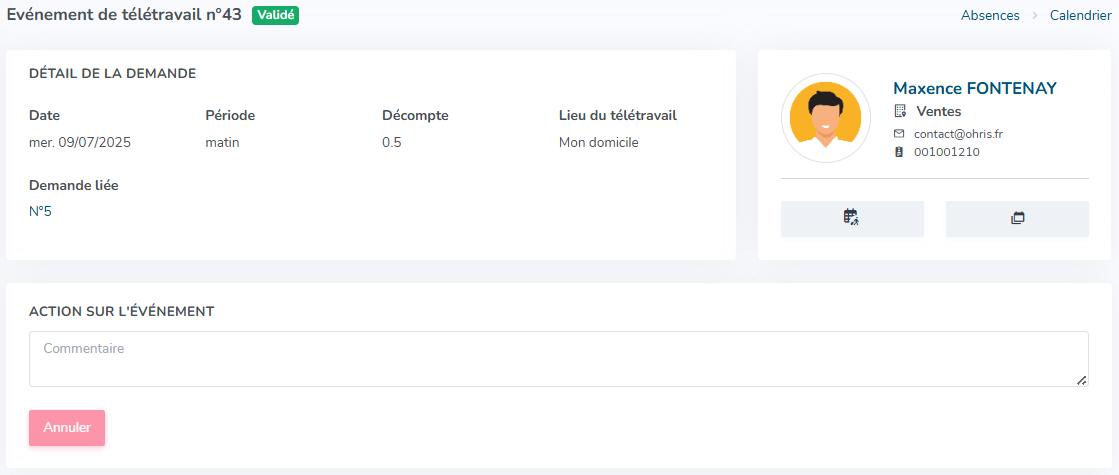The width and height of the screenshot is (1119, 475).
Task: Click the date value mer. 09/07/2025
Action: (x=80, y=142)
